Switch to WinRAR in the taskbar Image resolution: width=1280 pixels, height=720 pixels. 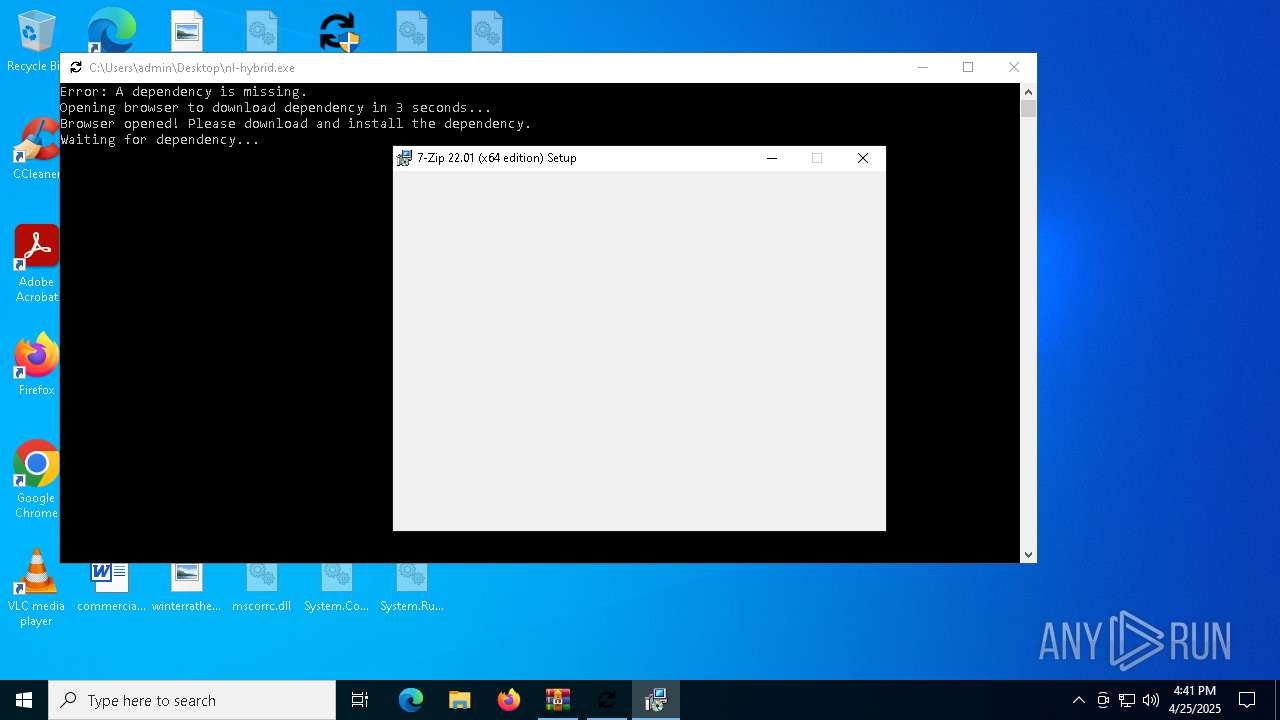pos(558,700)
